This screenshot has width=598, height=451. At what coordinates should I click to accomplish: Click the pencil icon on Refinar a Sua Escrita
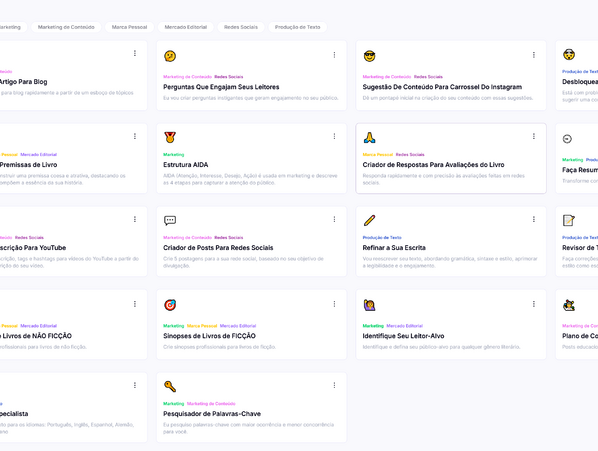pos(369,220)
